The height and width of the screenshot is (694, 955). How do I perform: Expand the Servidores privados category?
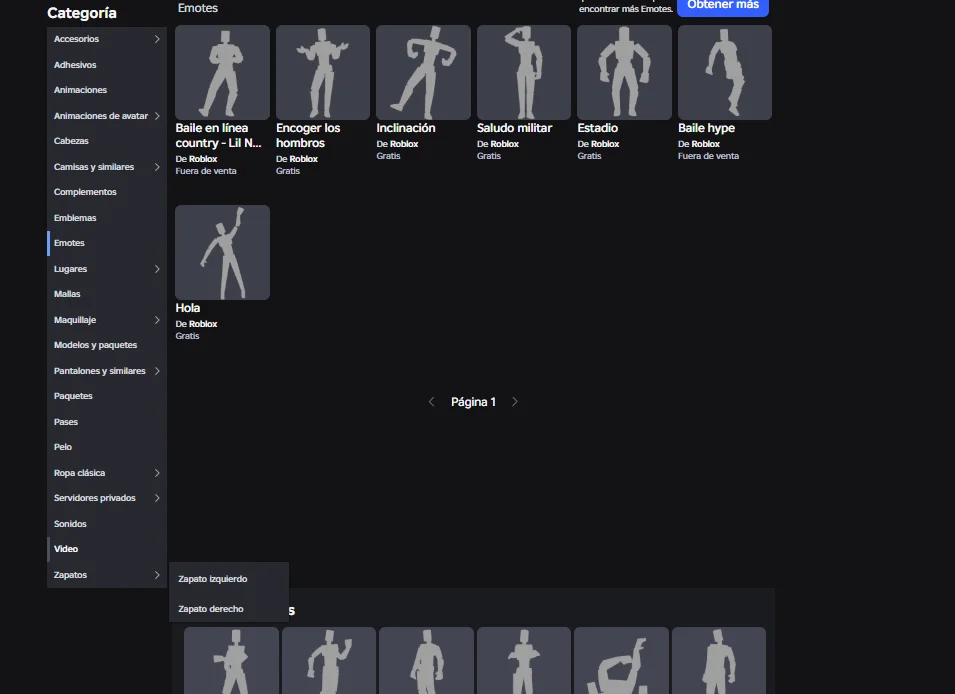tap(106, 498)
